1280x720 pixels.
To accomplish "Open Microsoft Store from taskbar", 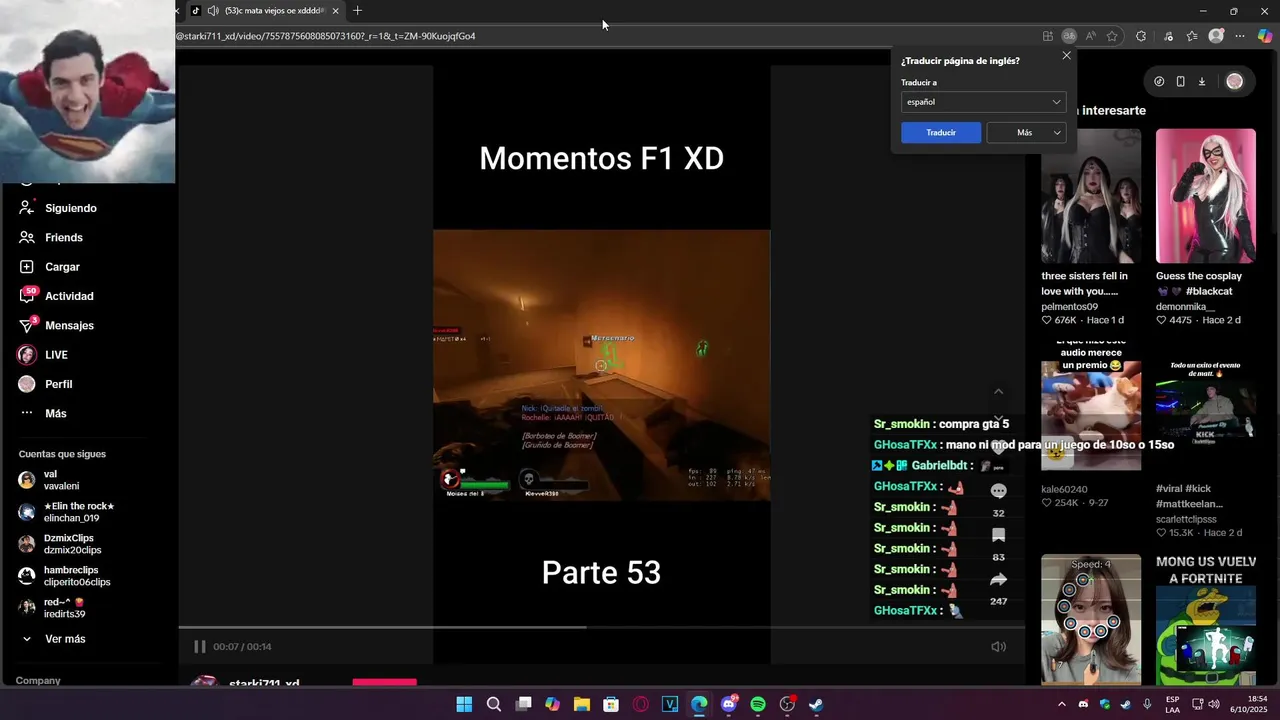I will 611,704.
